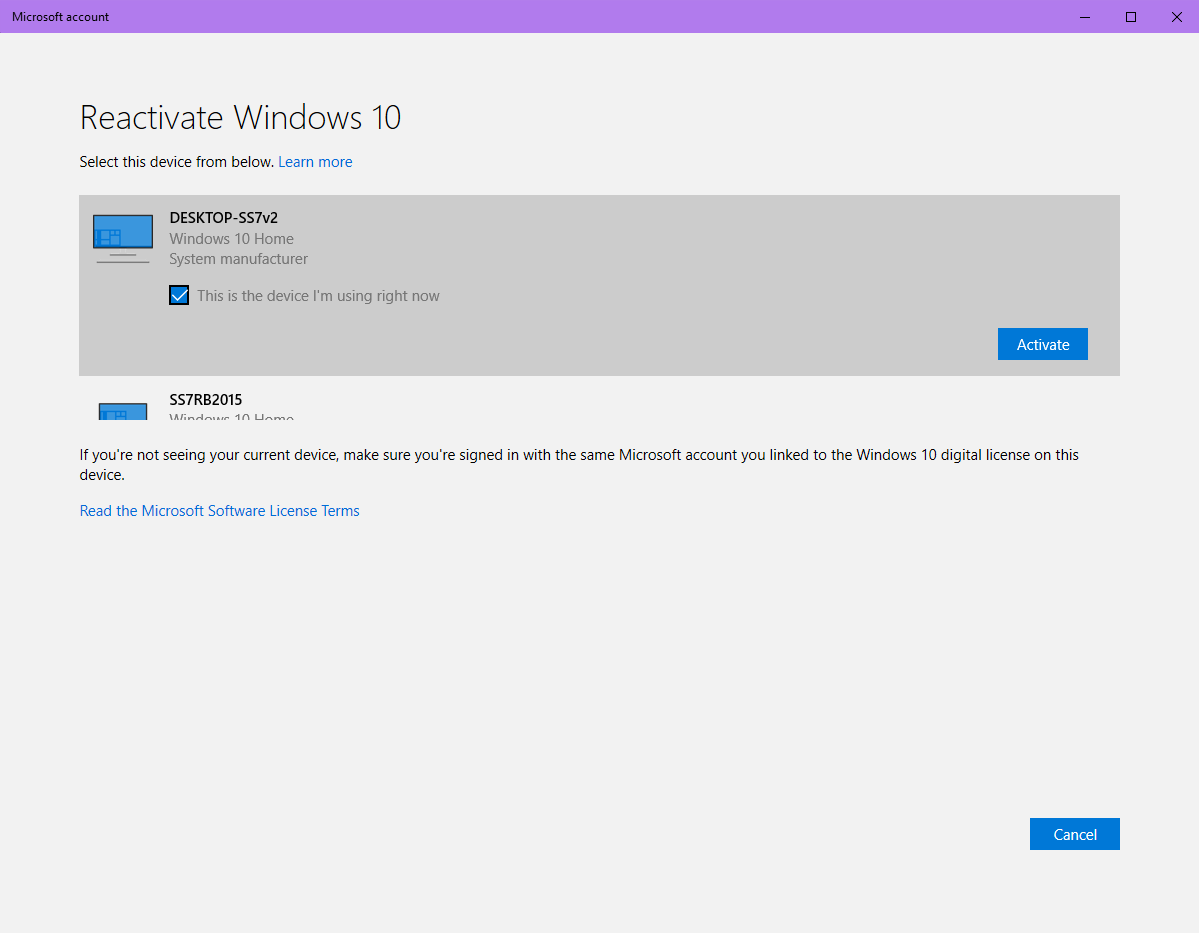Viewport: 1199px width, 933px height.
Task: Click the SS7RB2015 computer monitor icon
Action: (x=123, y=410)
